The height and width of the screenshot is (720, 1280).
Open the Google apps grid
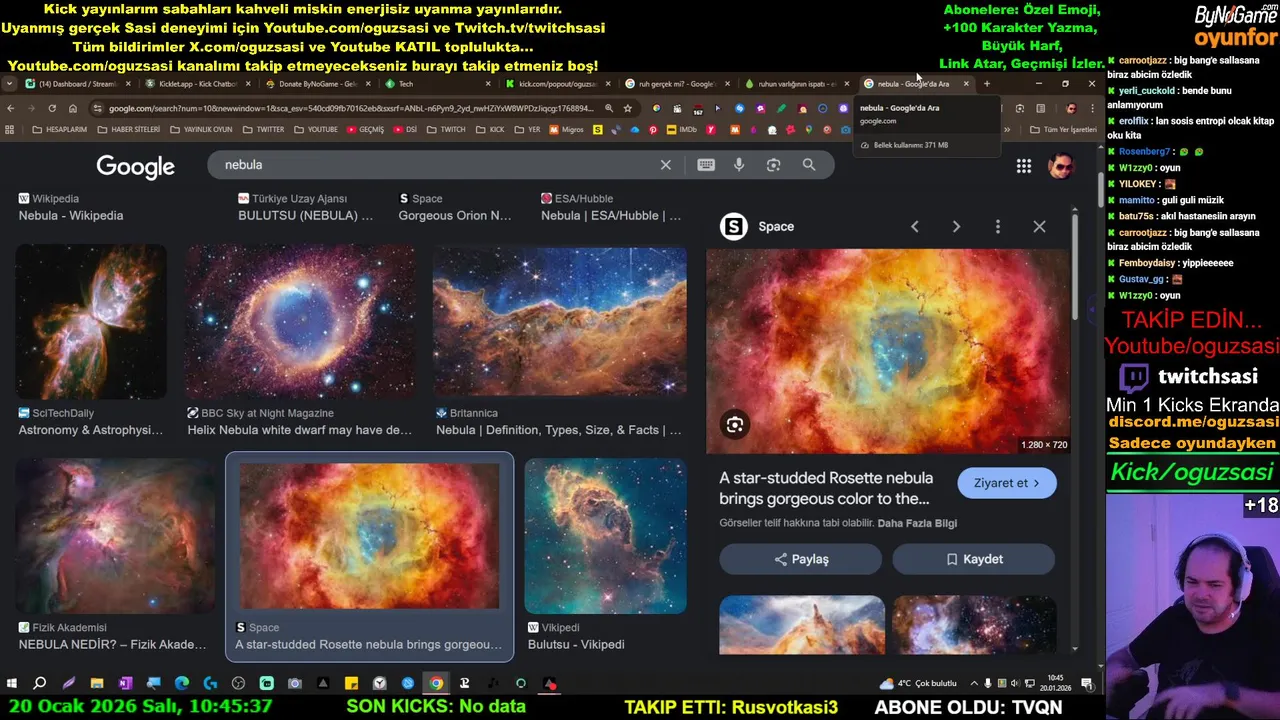pyautogui.click(x=1024, y=166)
